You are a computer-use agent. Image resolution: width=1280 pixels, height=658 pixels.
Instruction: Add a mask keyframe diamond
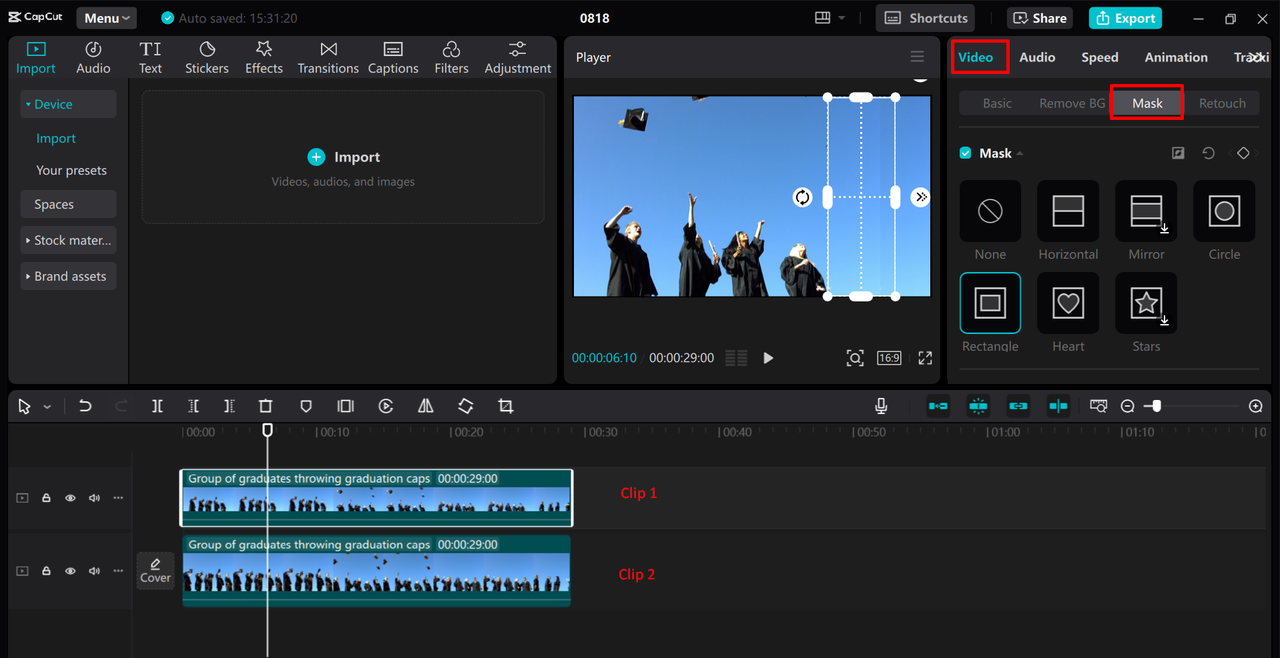pyautogui.click(x=1243, y=153)
